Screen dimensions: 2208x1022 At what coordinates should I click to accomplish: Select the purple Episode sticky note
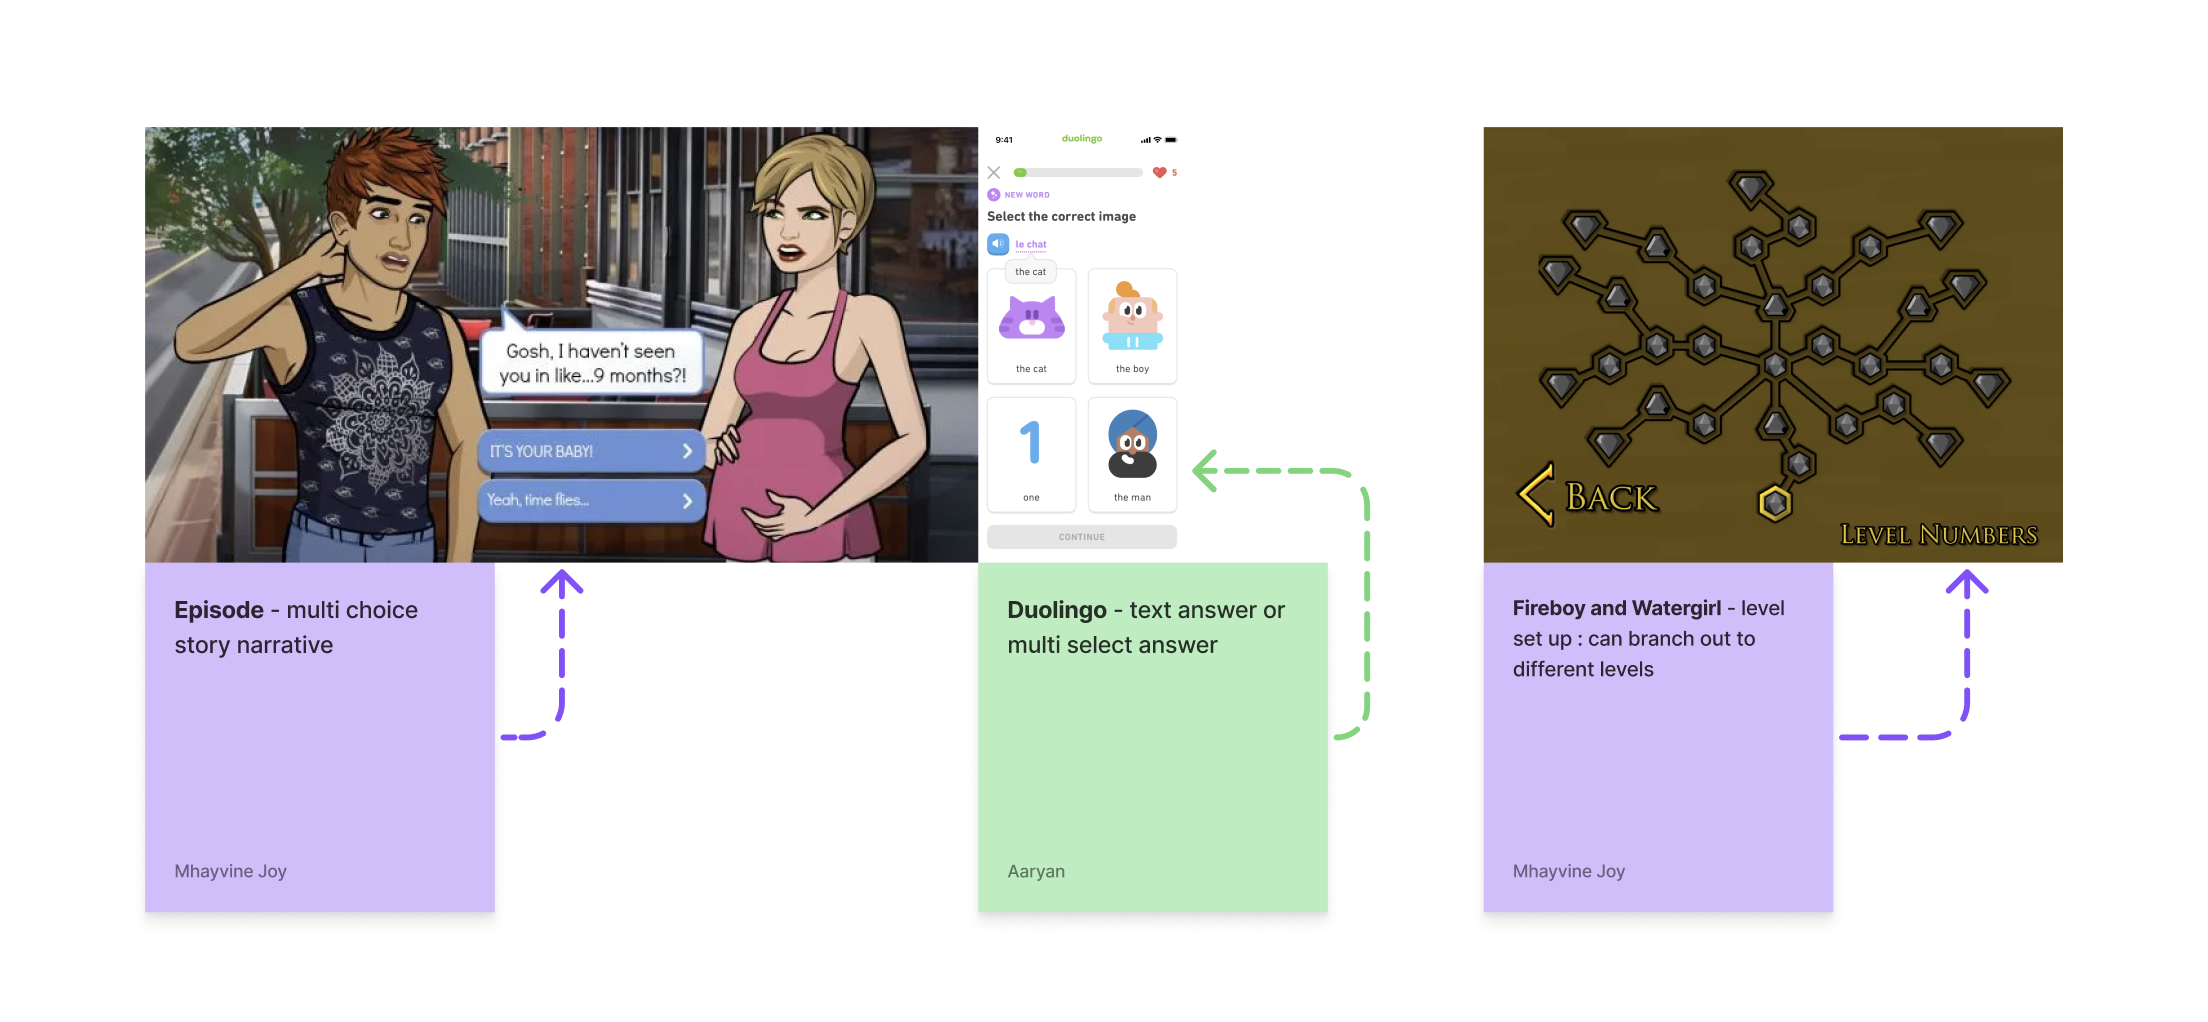(x=320, y=737)
